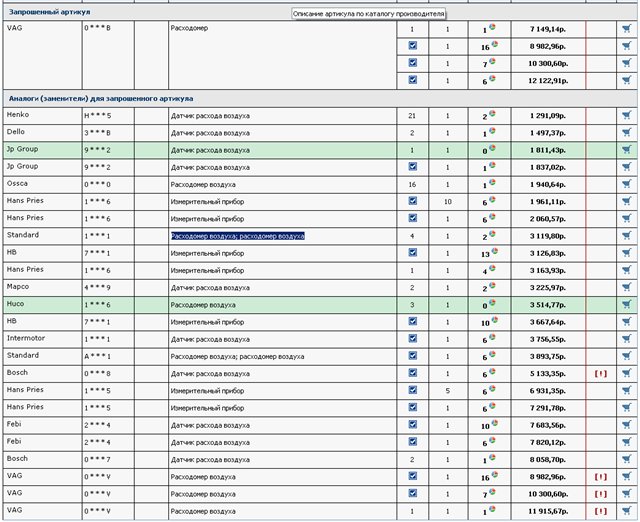Toggle checkbox in HB 3 667,64р. row
This screenshot has width=640, height=522.
click(x=413, y=321)
